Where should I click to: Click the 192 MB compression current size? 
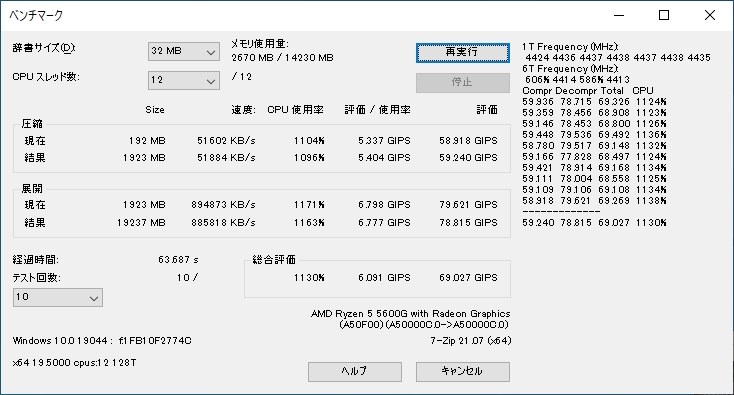(x=147, y=141)
